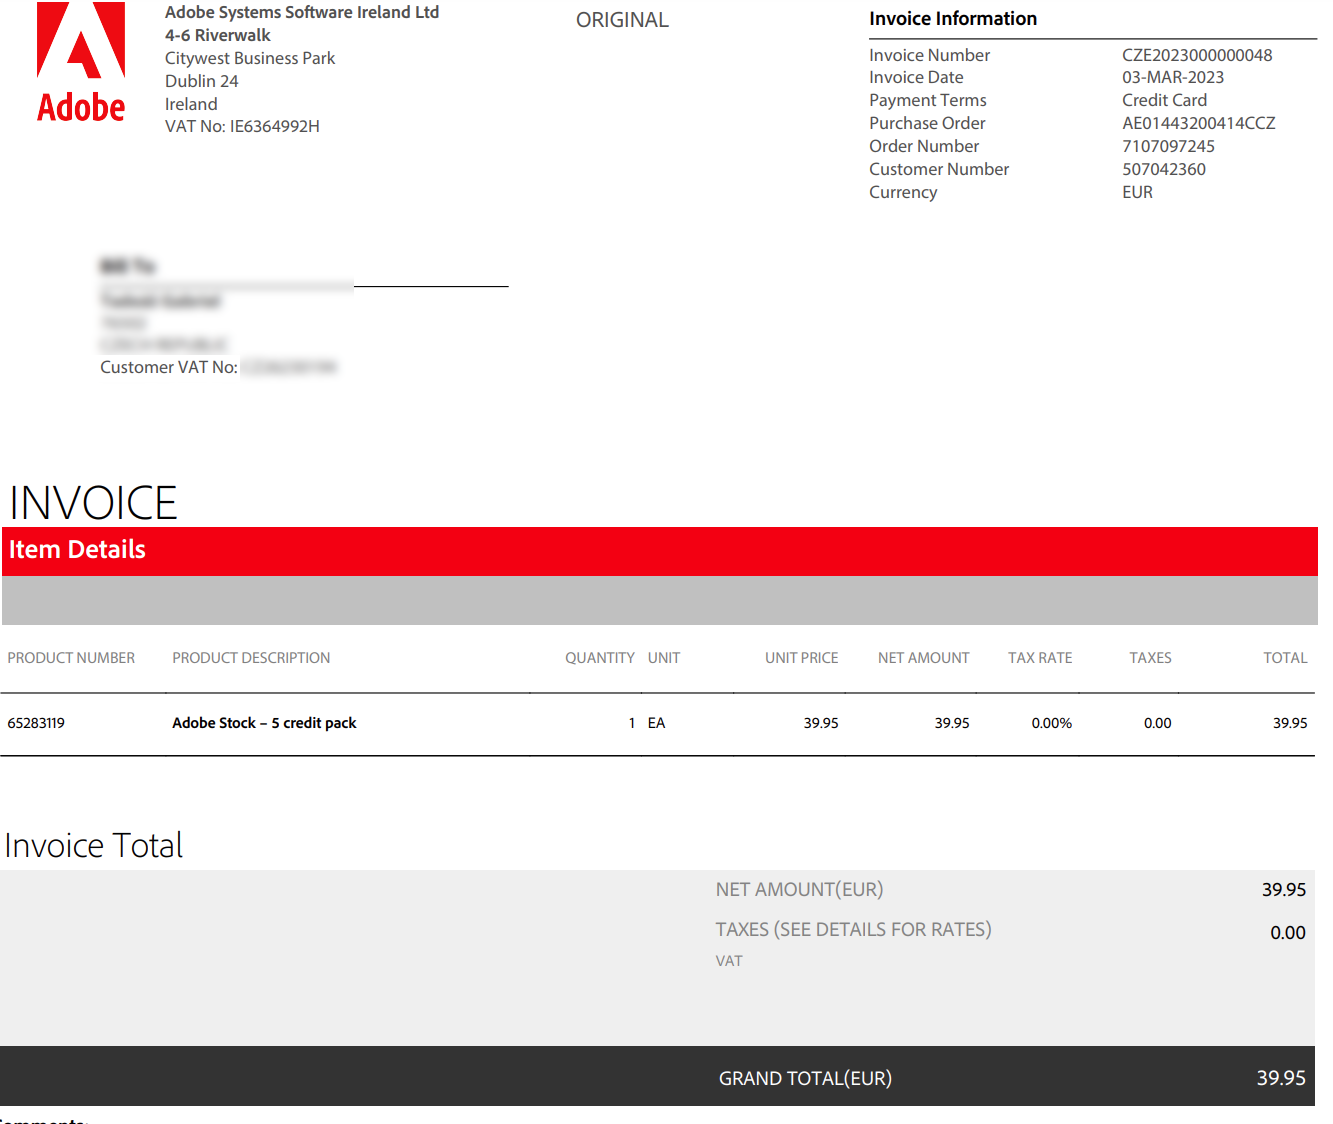Select the INVOICE heading

click(x=92, y=503)
